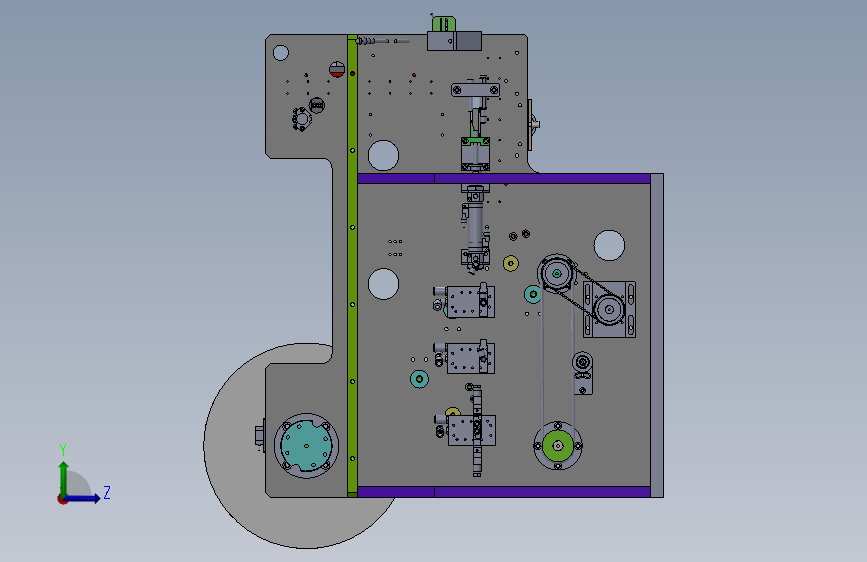867x562 pixels.
Task: Select the green pulley at belt bottom
Action: [x=558, y=446]
